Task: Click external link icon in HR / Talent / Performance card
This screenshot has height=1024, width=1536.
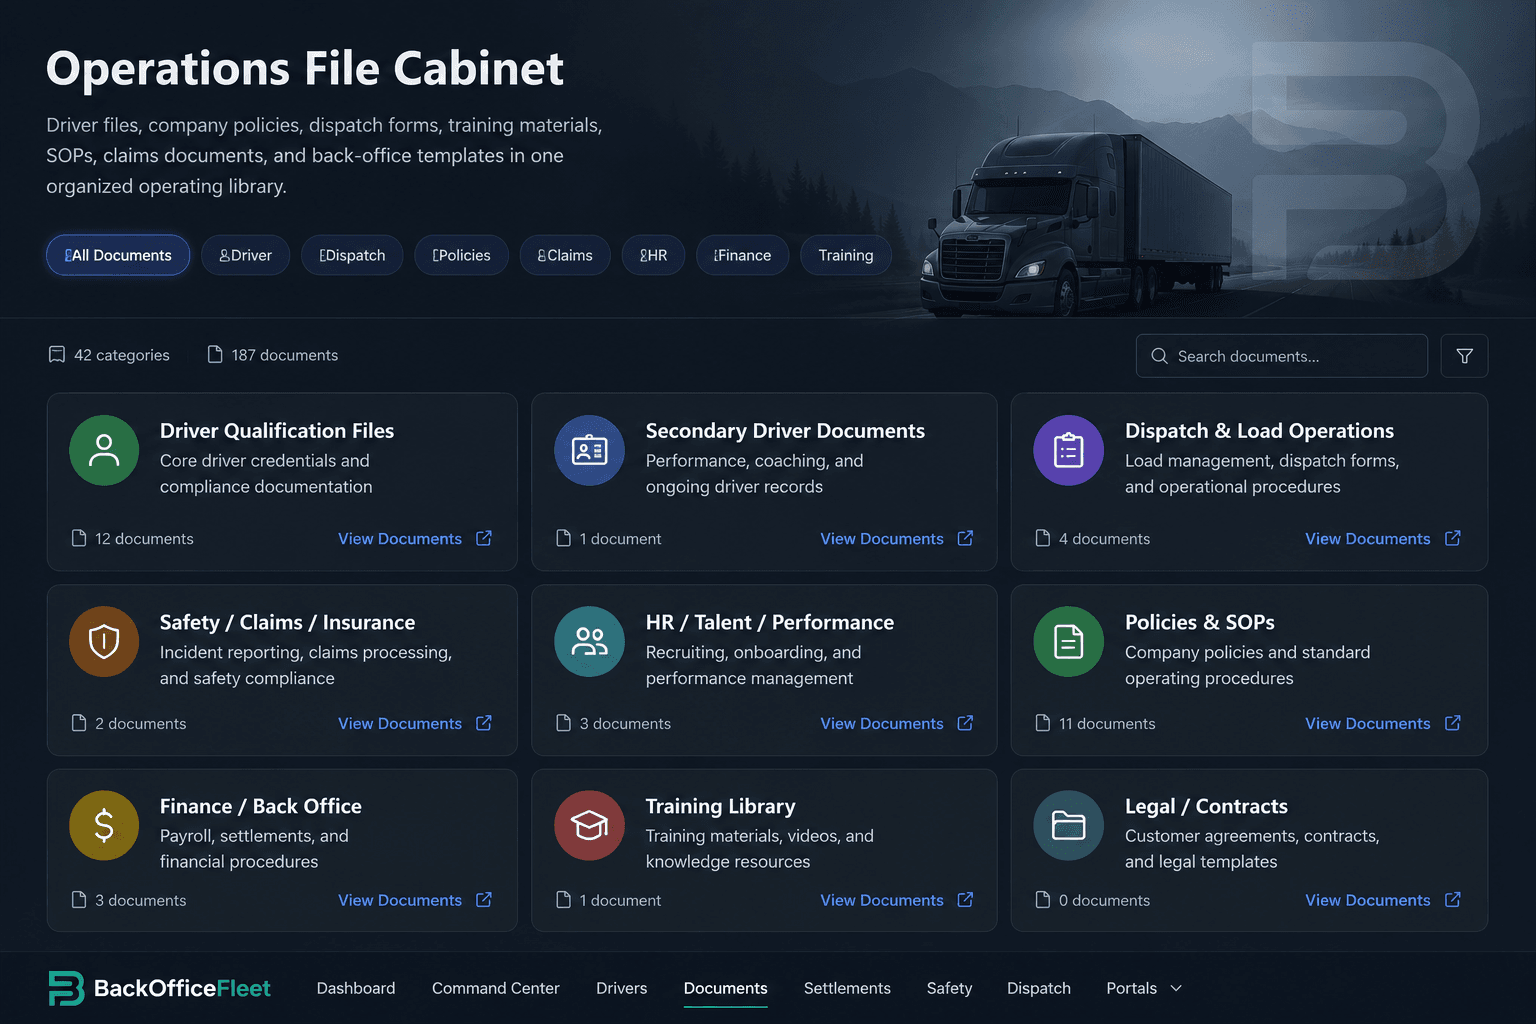Action: tap(965, 723)
